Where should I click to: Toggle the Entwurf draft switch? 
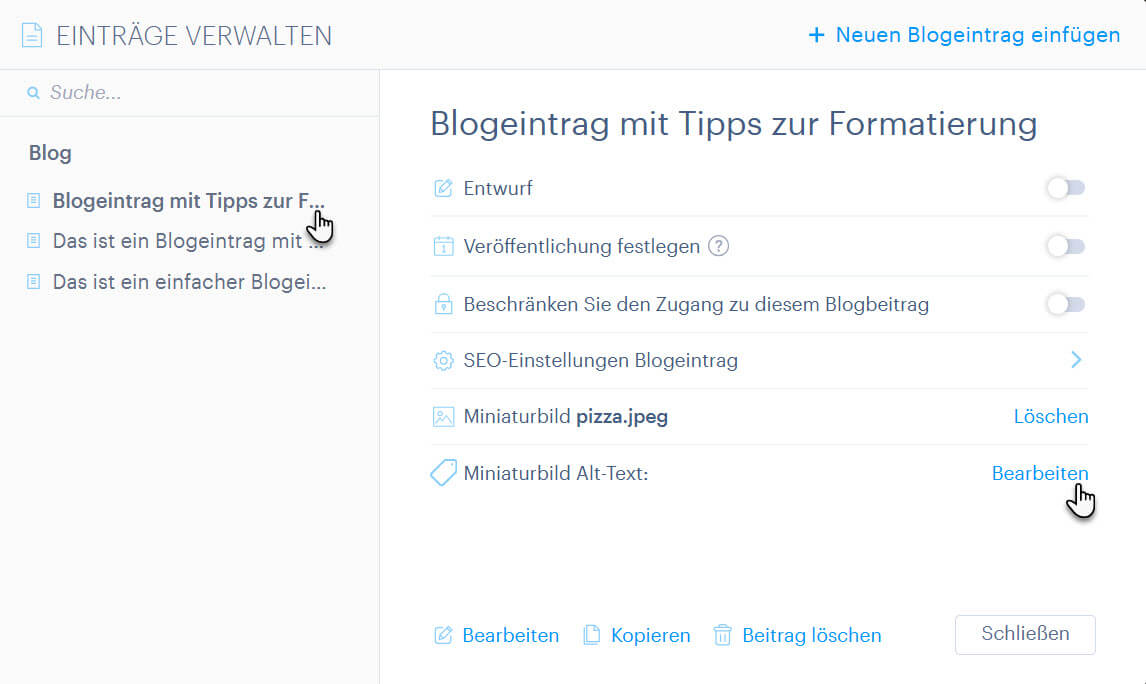click(x=1066, y=188)
